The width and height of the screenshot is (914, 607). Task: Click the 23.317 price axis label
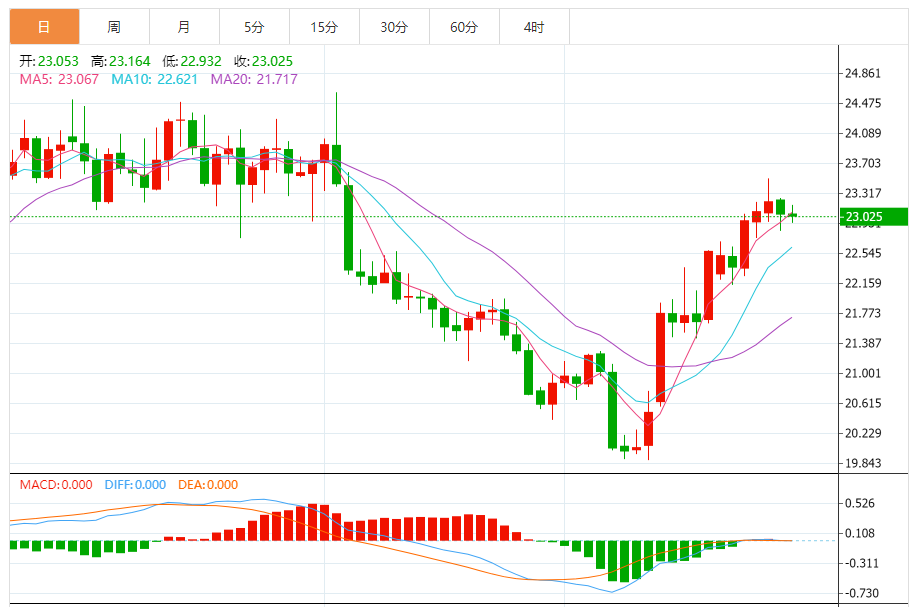pos(863,193)
